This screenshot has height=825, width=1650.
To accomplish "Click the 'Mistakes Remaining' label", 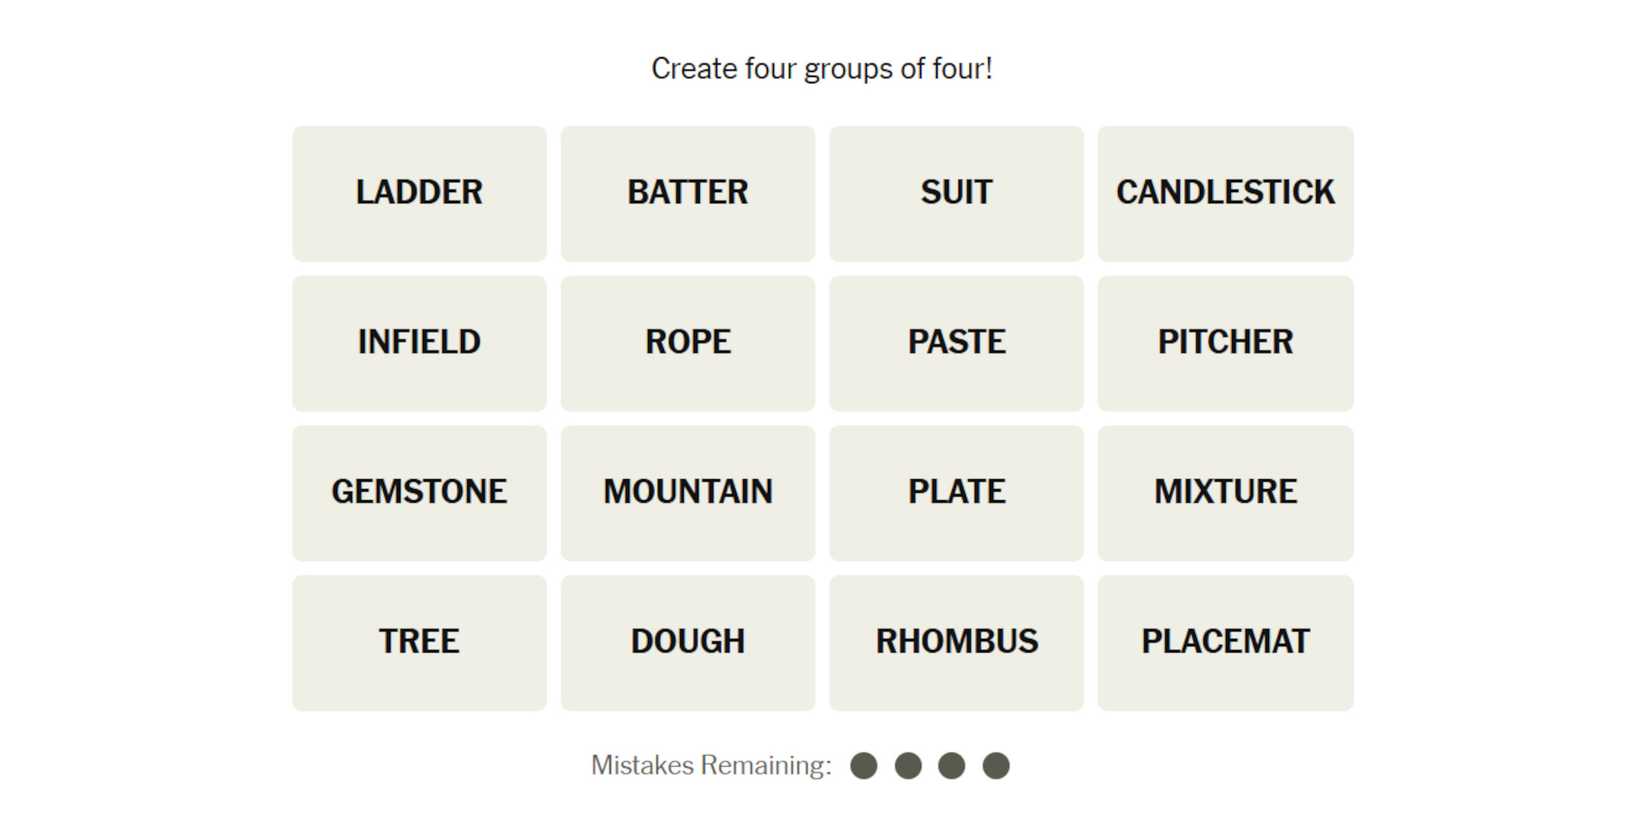I will 711,766.
